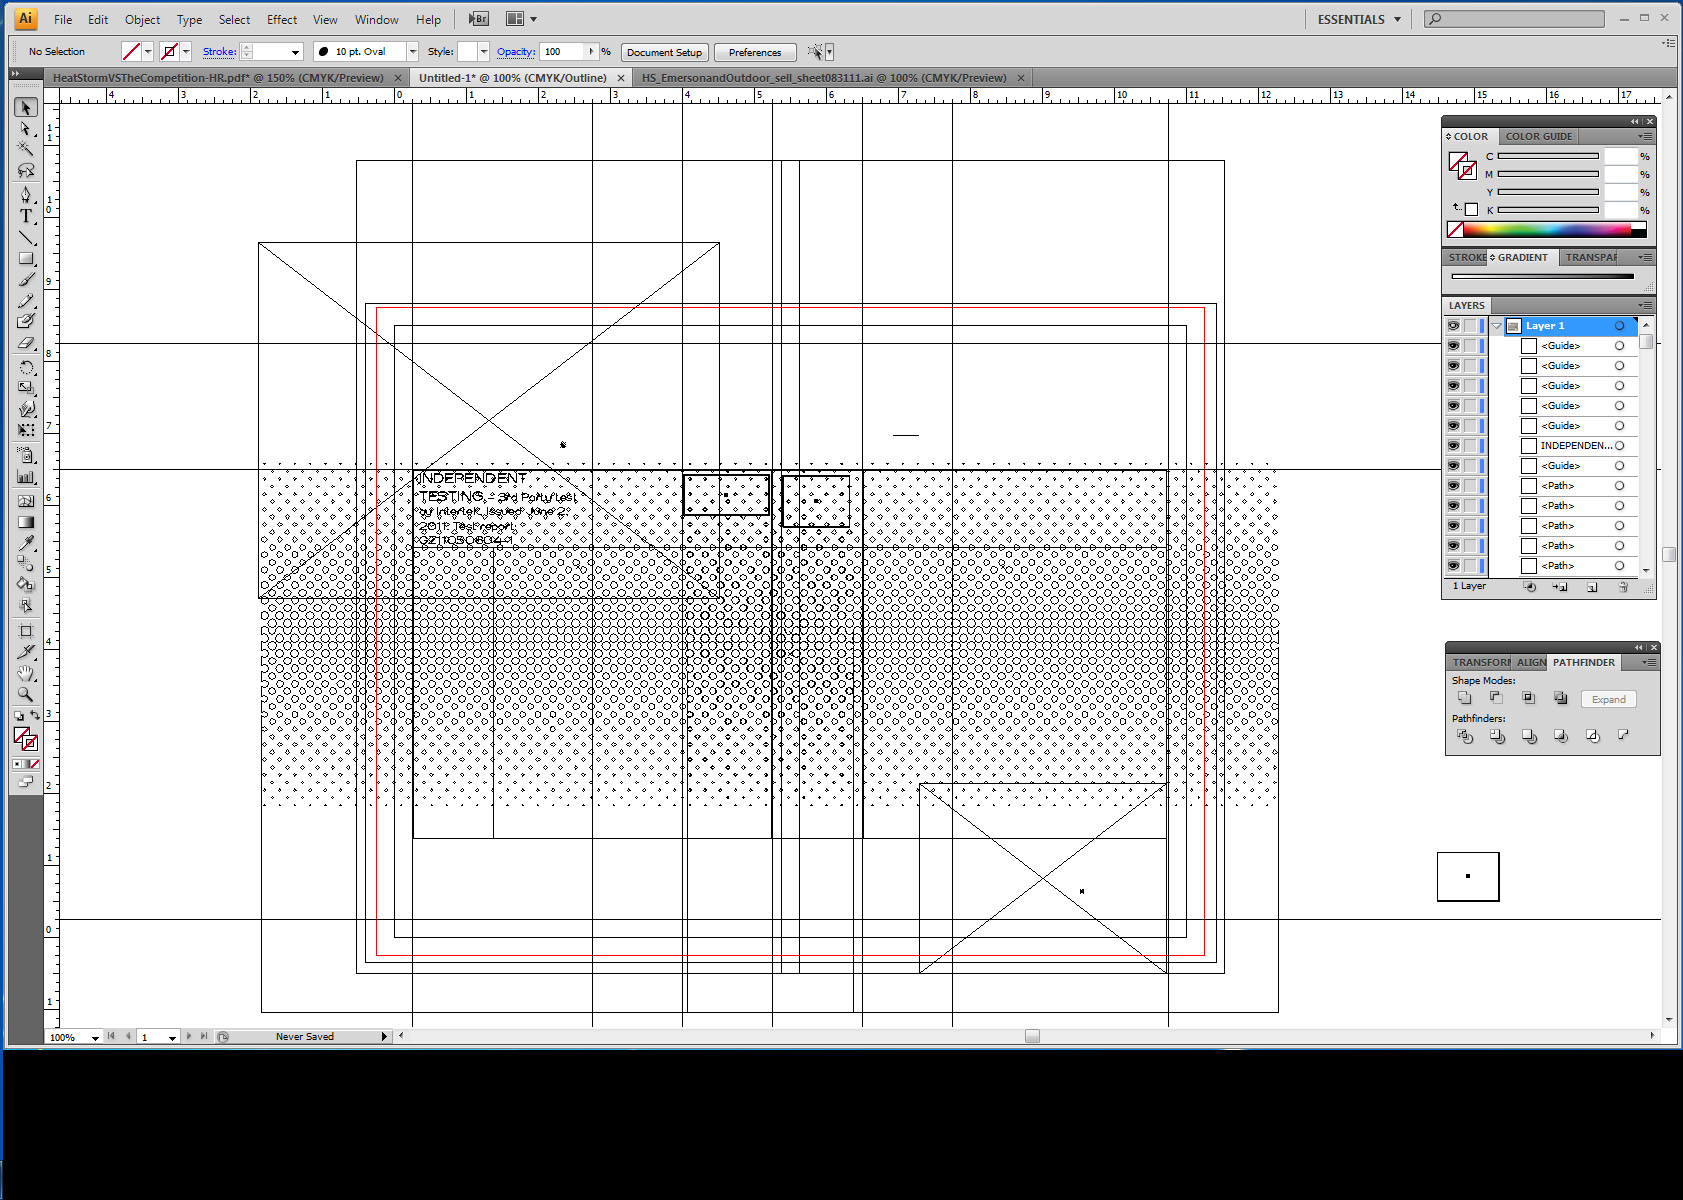This screenshot has height=1200, width=1683.
Task: Click Minus Front shape mode icon
Action: [1497, 698]
